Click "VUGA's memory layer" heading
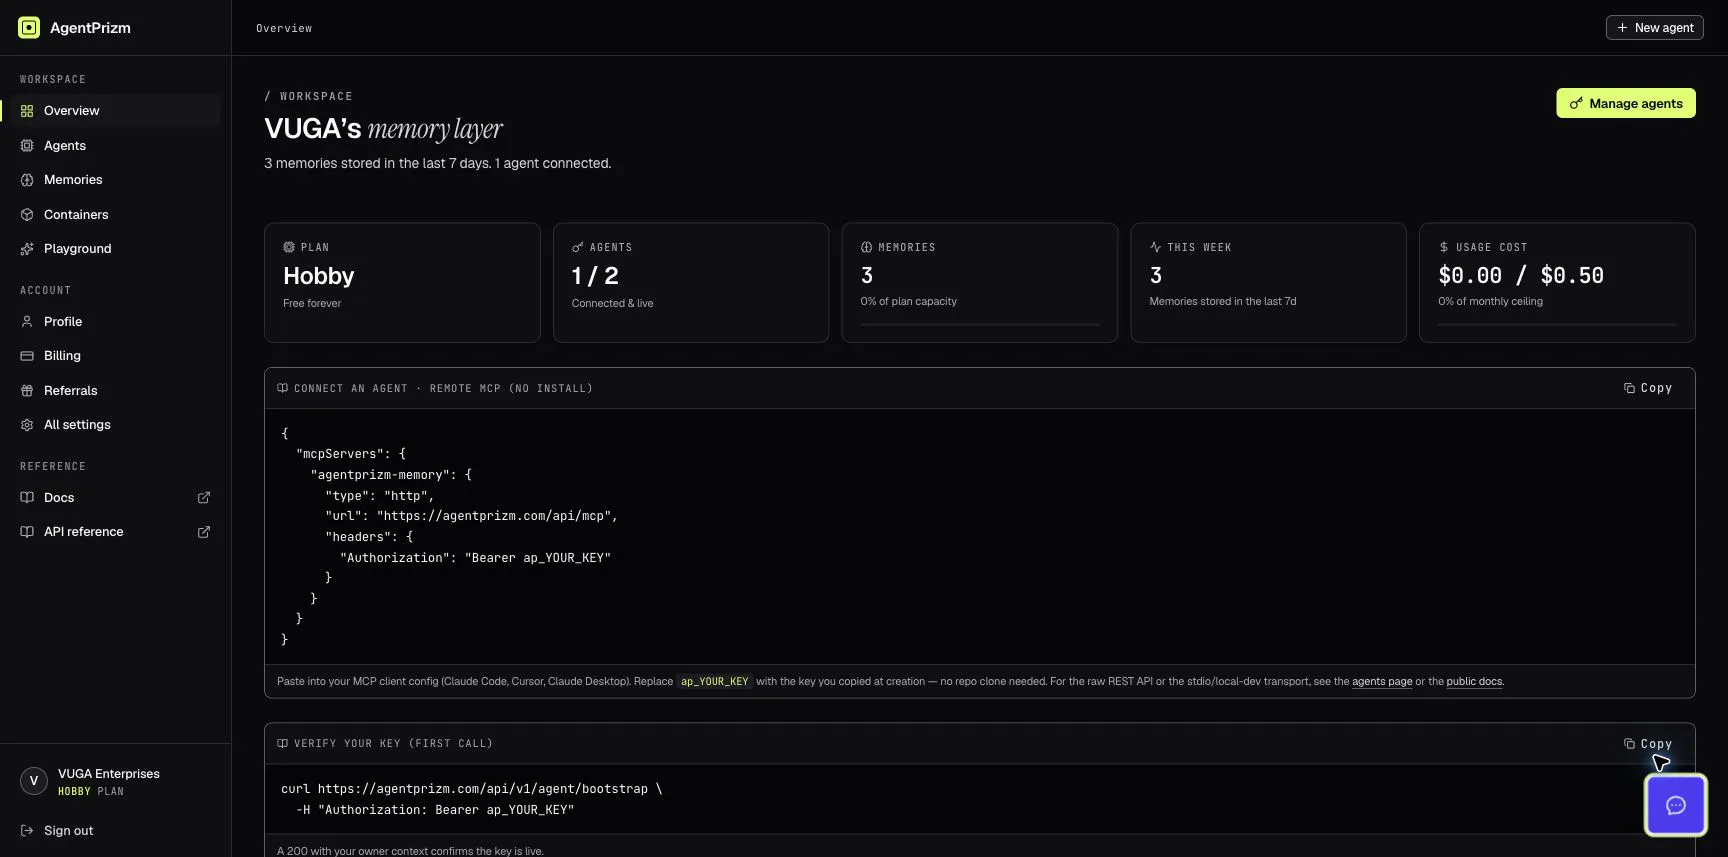 (383, 129)
